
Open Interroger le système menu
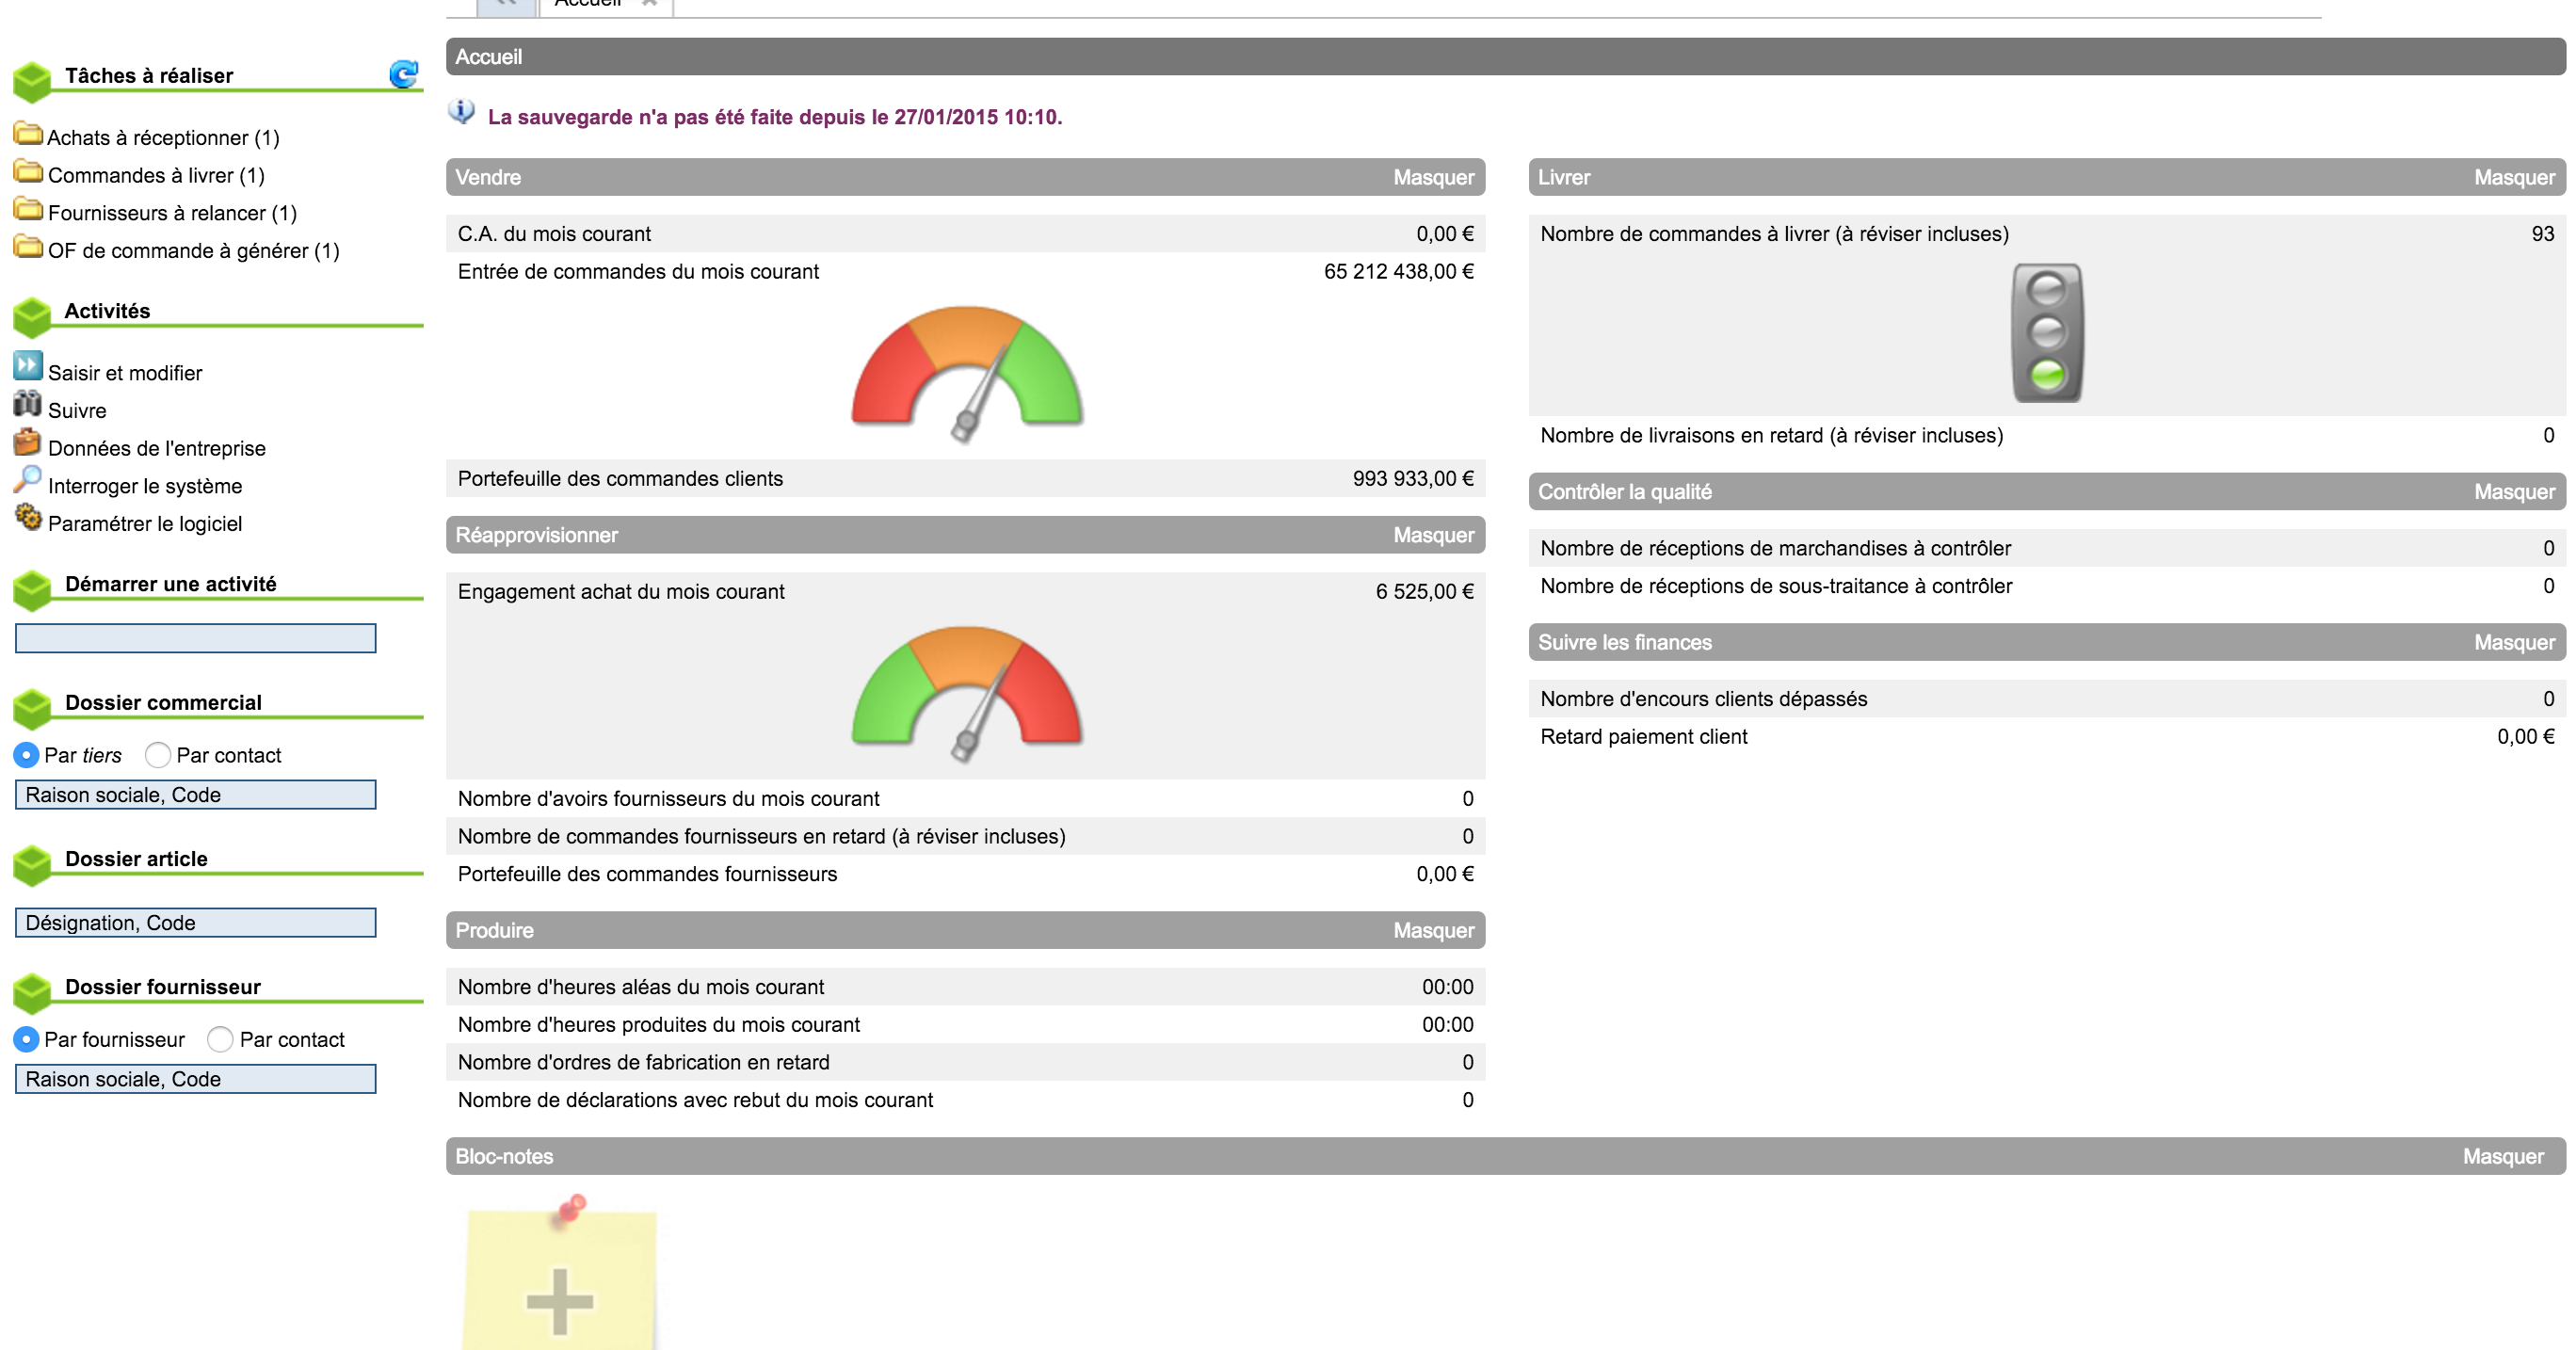click(x=145, y=486)
